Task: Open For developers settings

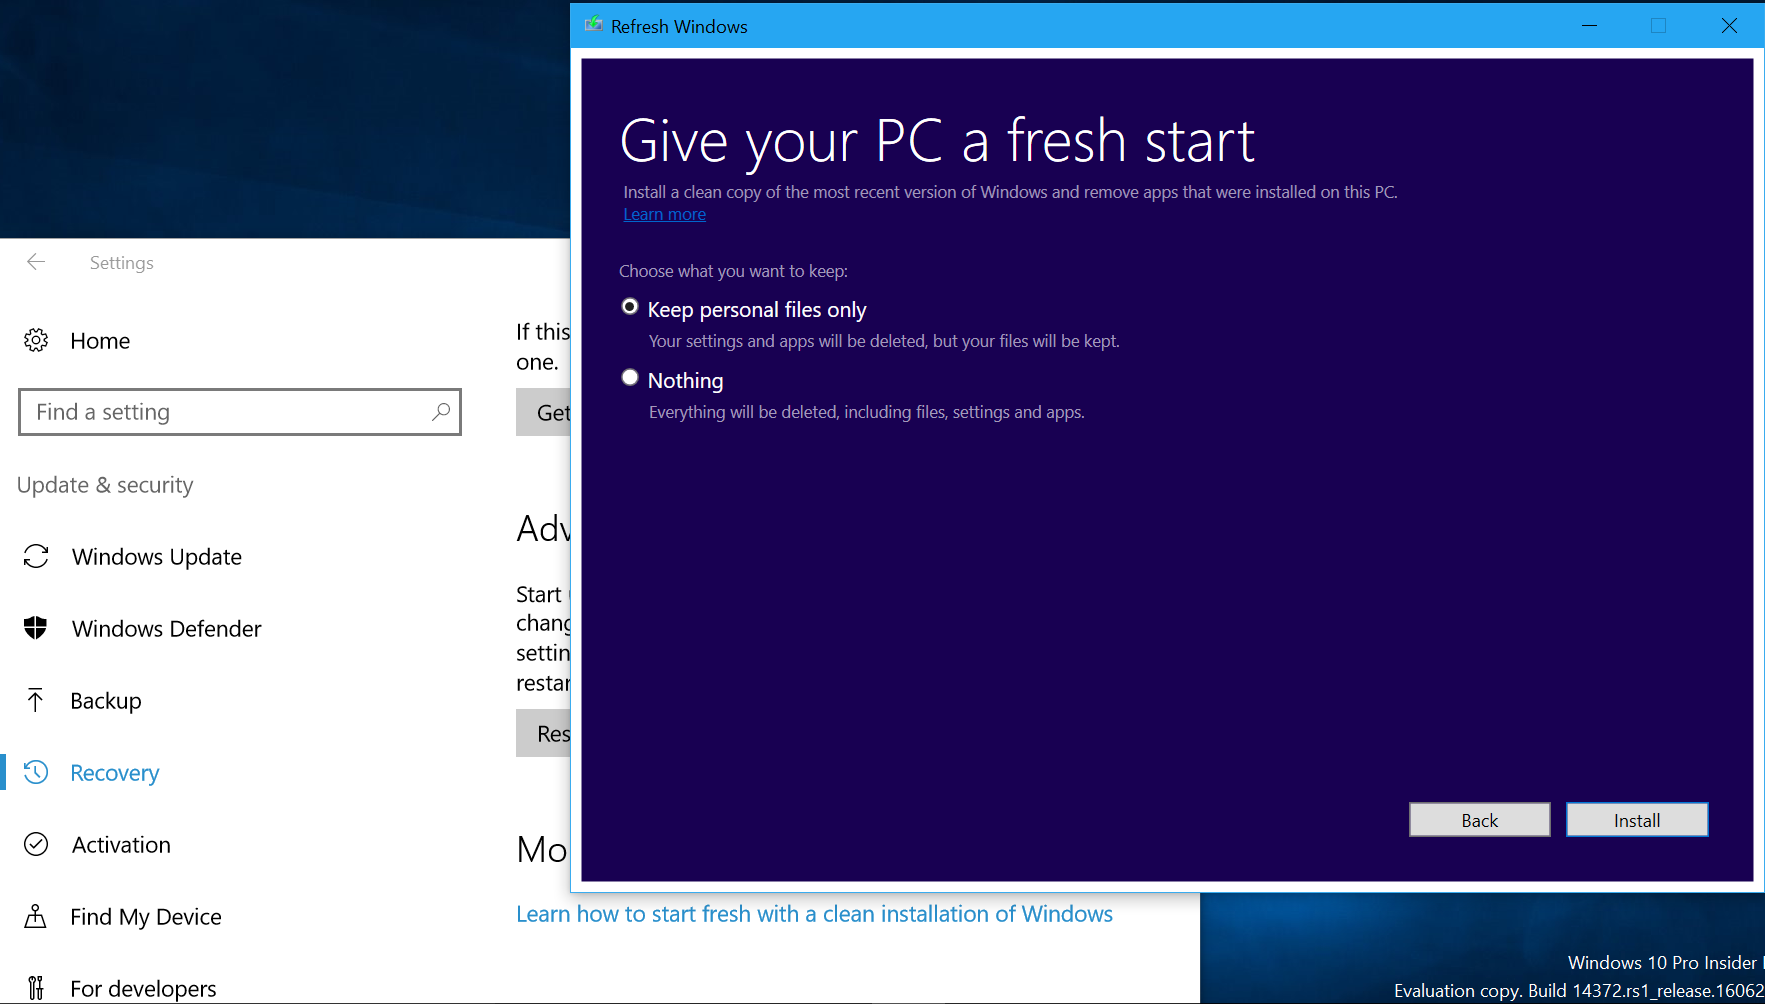Action: [143, 989]
